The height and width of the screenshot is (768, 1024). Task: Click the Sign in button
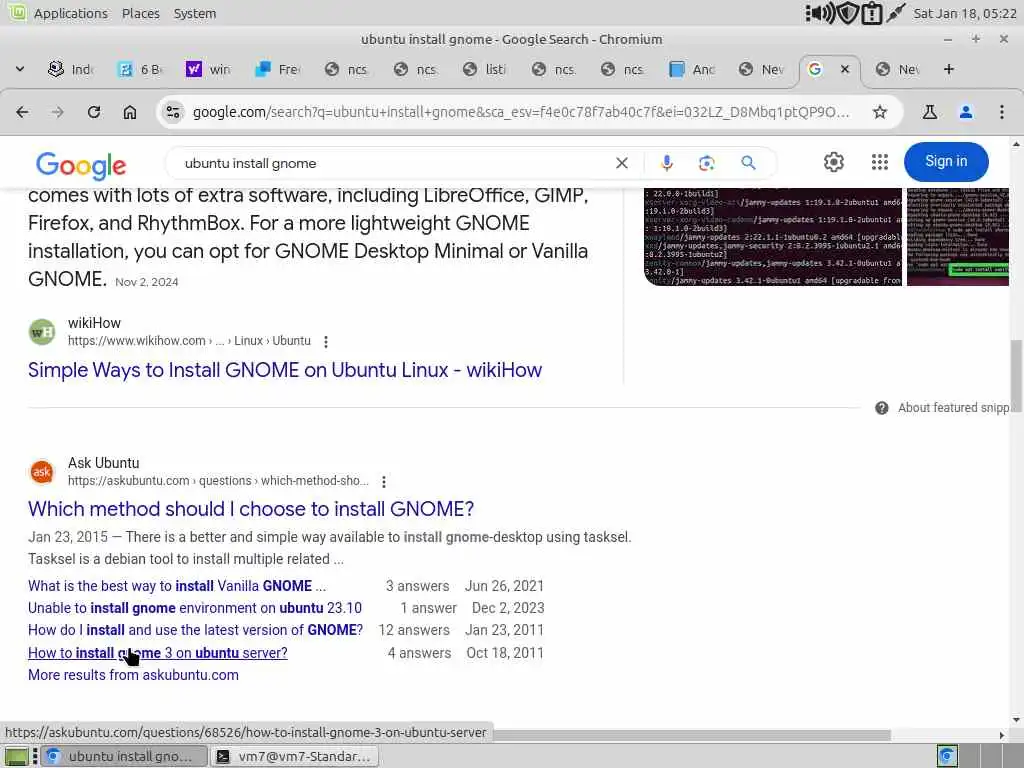946,161
